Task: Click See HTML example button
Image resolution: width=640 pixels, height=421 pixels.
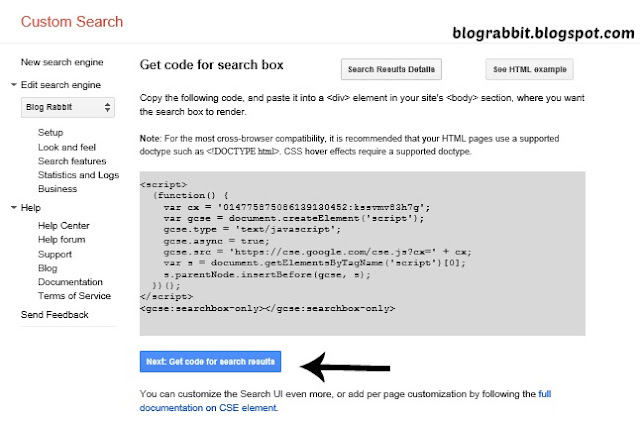Action: [529, 69]
